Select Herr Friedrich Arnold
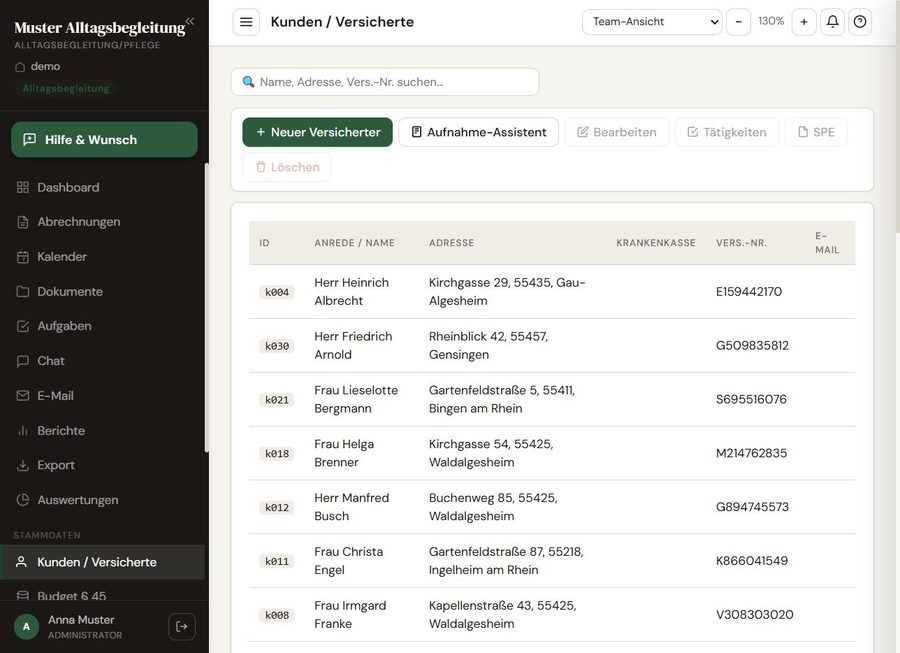This screenshot has width=900, height=653. pyautogui.click(x=353, y=345)
